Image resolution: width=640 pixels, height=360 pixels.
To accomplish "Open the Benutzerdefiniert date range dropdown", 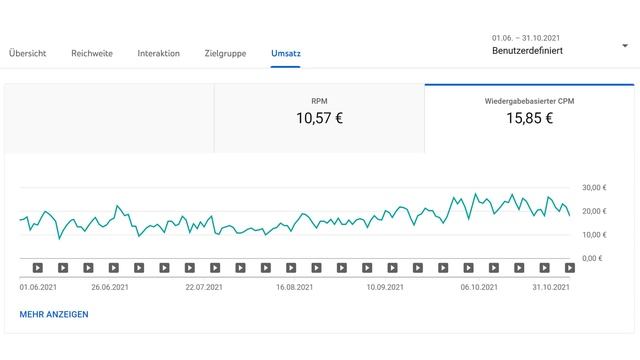I will [x=560, y=45].
